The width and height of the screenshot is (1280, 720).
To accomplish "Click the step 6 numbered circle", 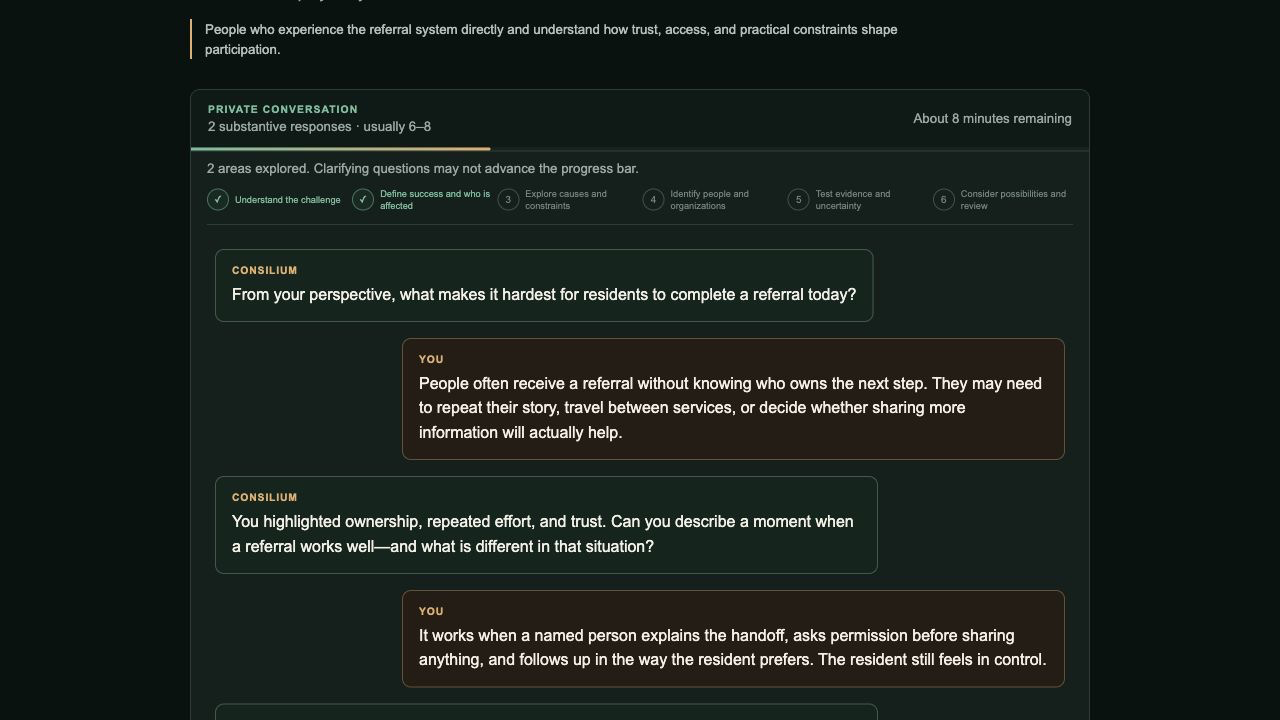I will pos(943,200).
